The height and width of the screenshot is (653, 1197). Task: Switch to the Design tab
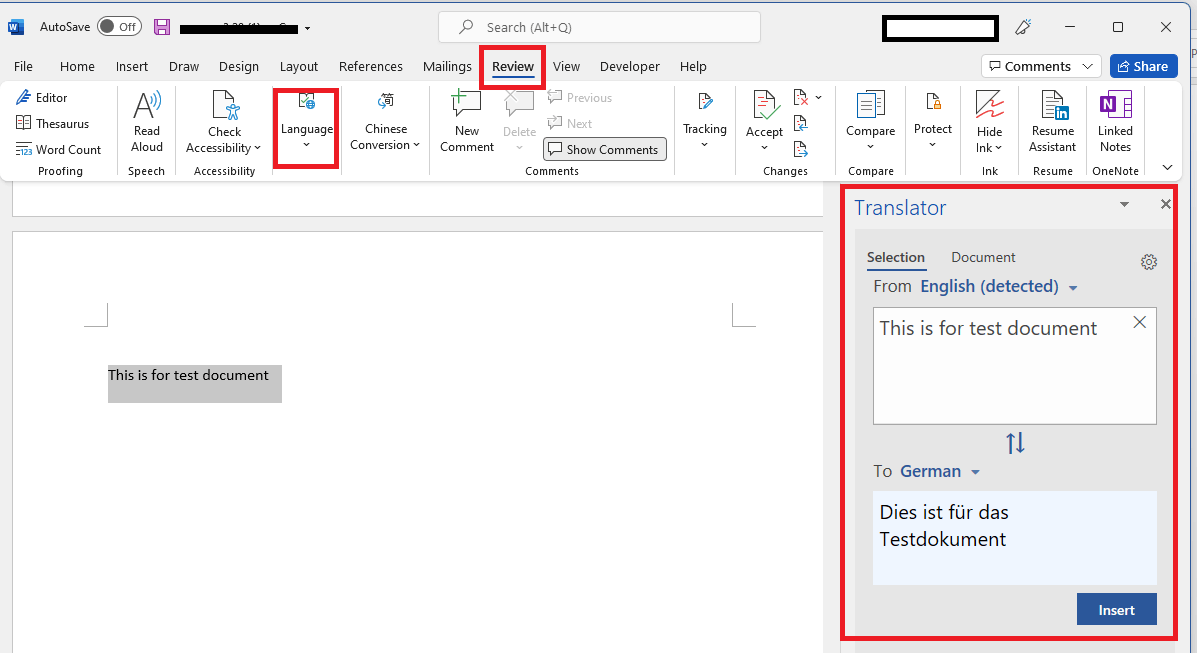pyautogui.click(x=239, y=66)
